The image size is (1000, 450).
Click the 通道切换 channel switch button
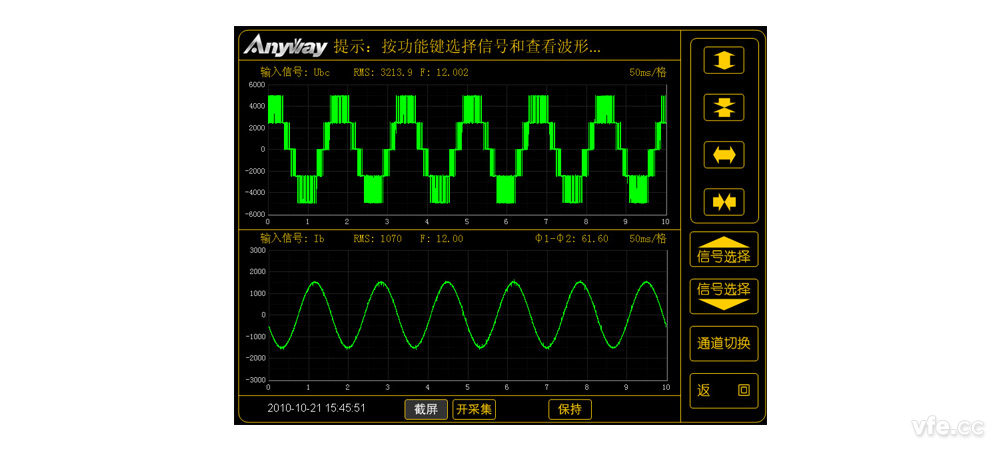[724, 344]
